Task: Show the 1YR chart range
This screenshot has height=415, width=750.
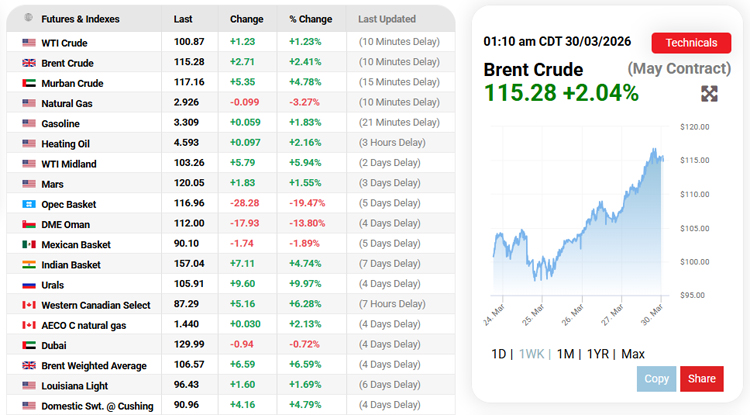Action: [x=598, y=354]
